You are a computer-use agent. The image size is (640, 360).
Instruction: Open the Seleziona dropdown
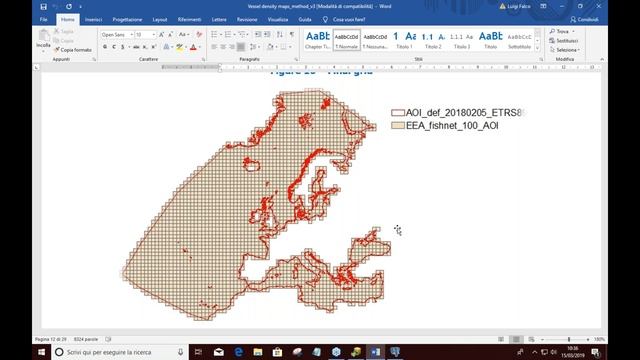[565, 50]
